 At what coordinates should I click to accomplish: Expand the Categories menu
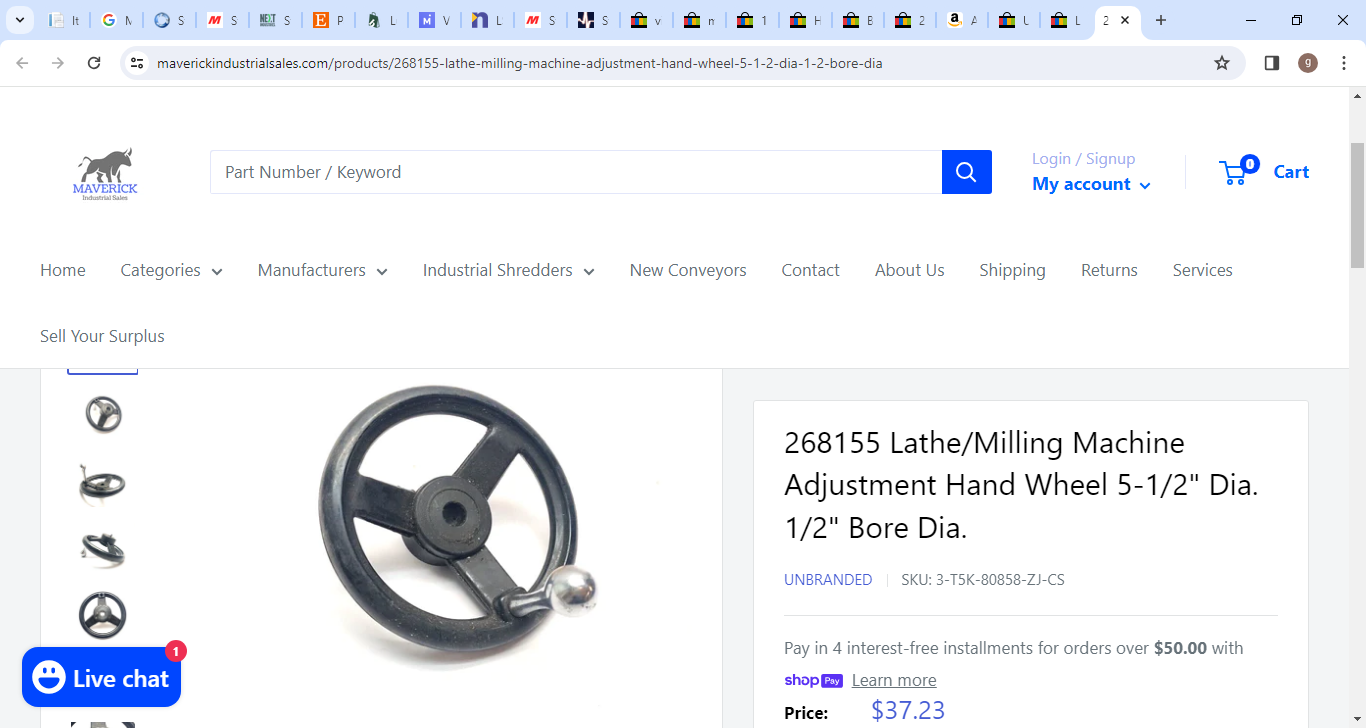(x=171, y=270)
